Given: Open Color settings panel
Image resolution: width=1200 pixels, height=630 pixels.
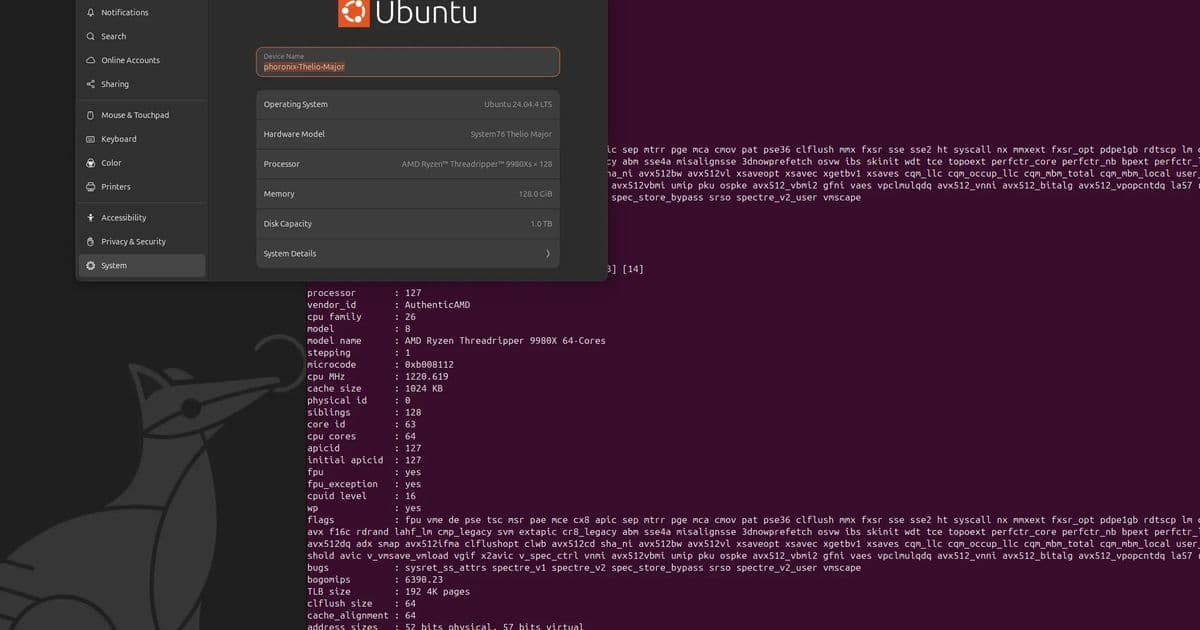Looking at the screenshot, I should tap(142, 163).
